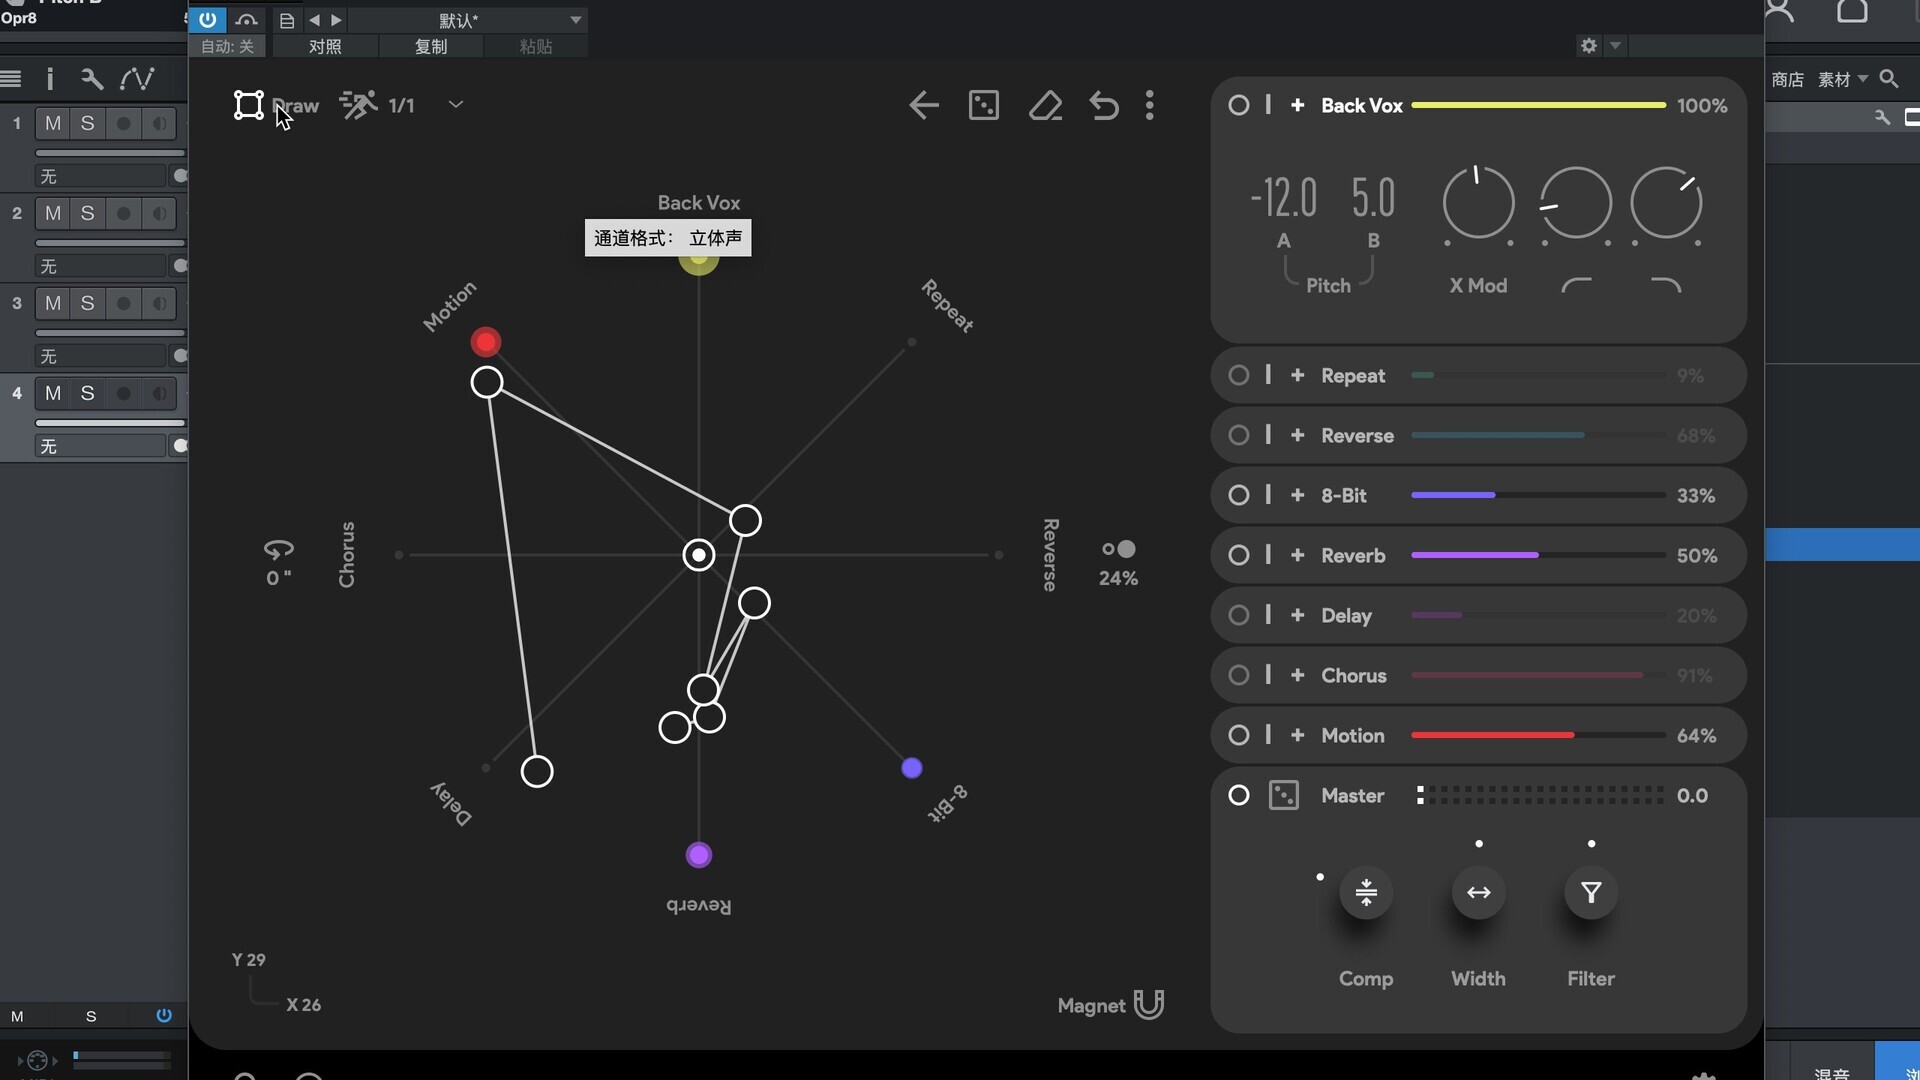Toggle the Back Vox enable circle
1920x1080 pixels.
coord(1239,105)
